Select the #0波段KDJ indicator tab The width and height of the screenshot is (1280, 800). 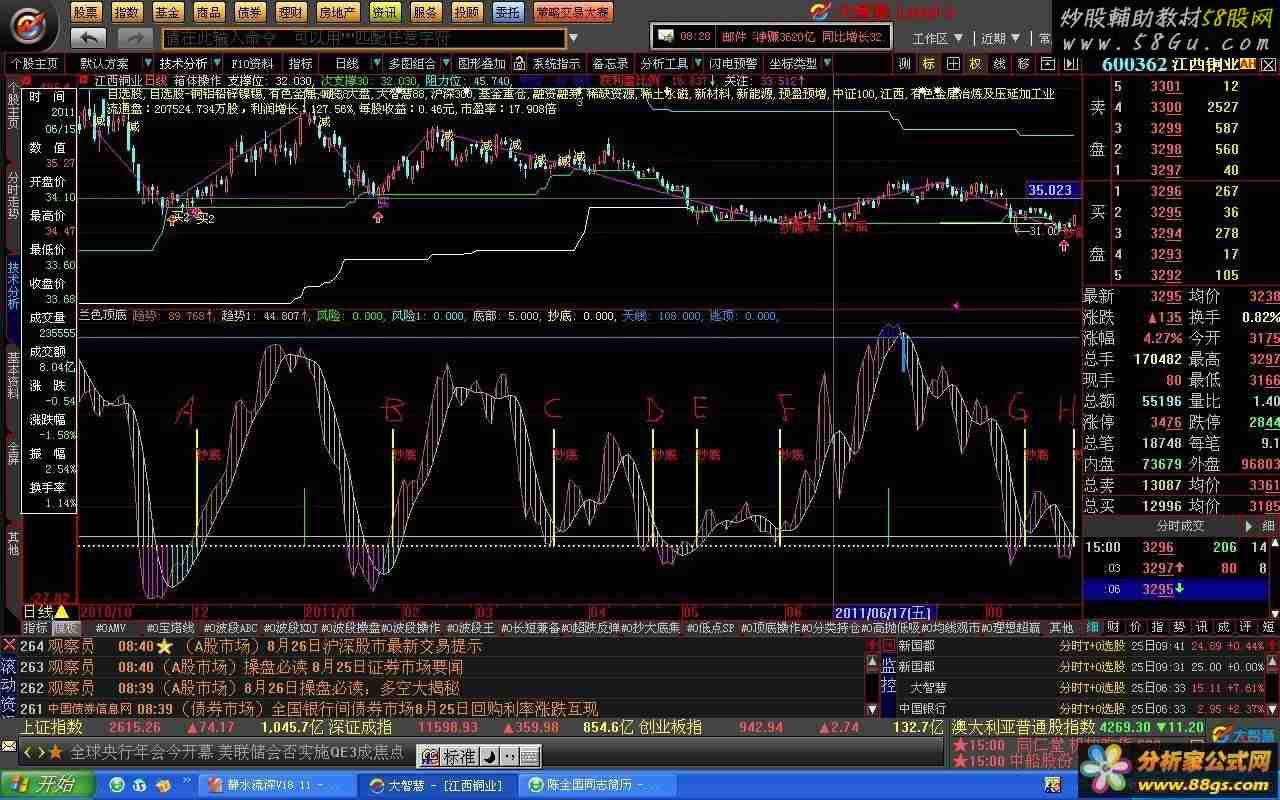tap(290, 628)
